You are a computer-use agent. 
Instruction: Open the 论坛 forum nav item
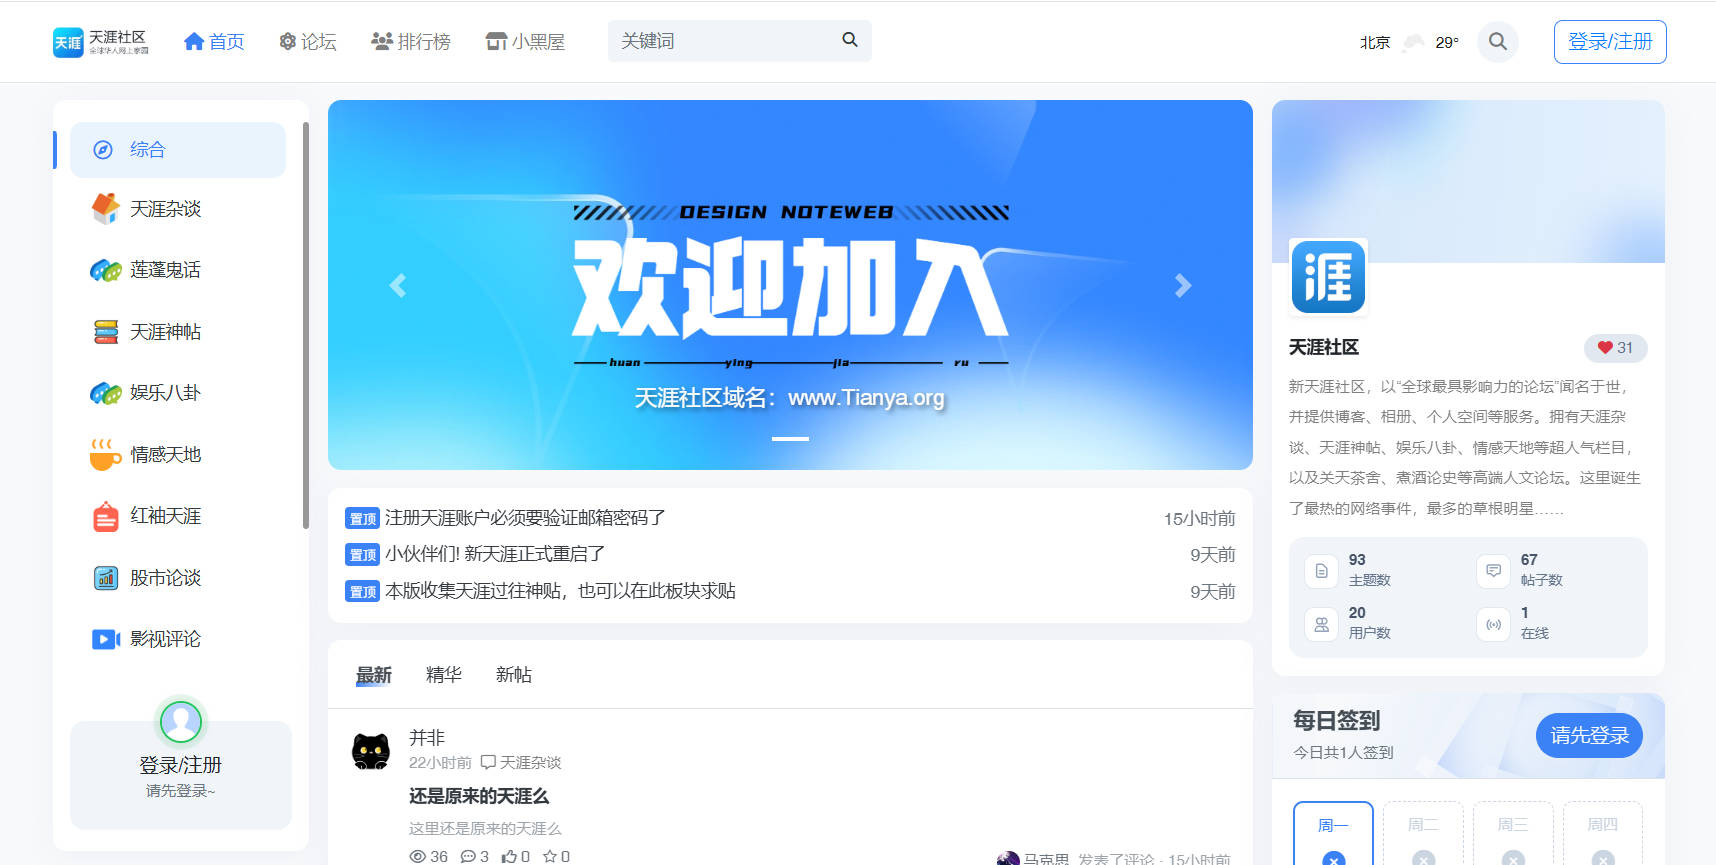pyautogui.click(x=307, y=41)
